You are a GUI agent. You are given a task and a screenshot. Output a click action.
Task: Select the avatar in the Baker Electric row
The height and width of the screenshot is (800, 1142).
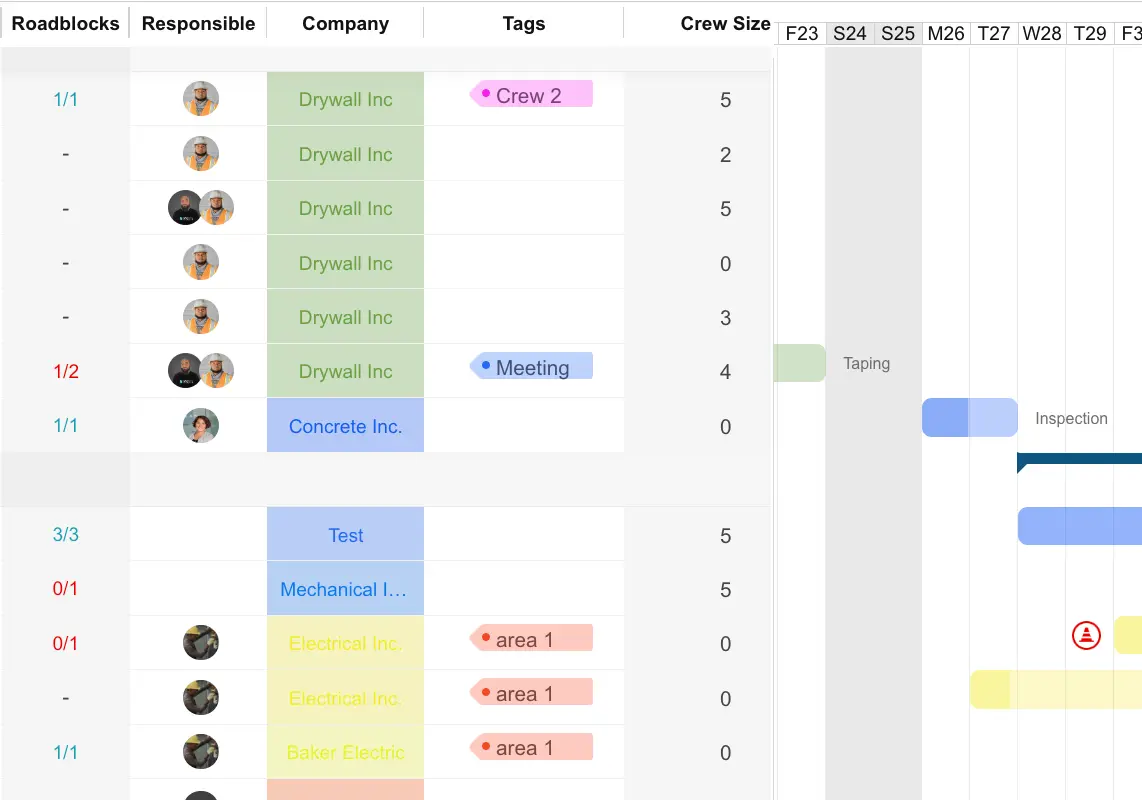coord(200,752)
